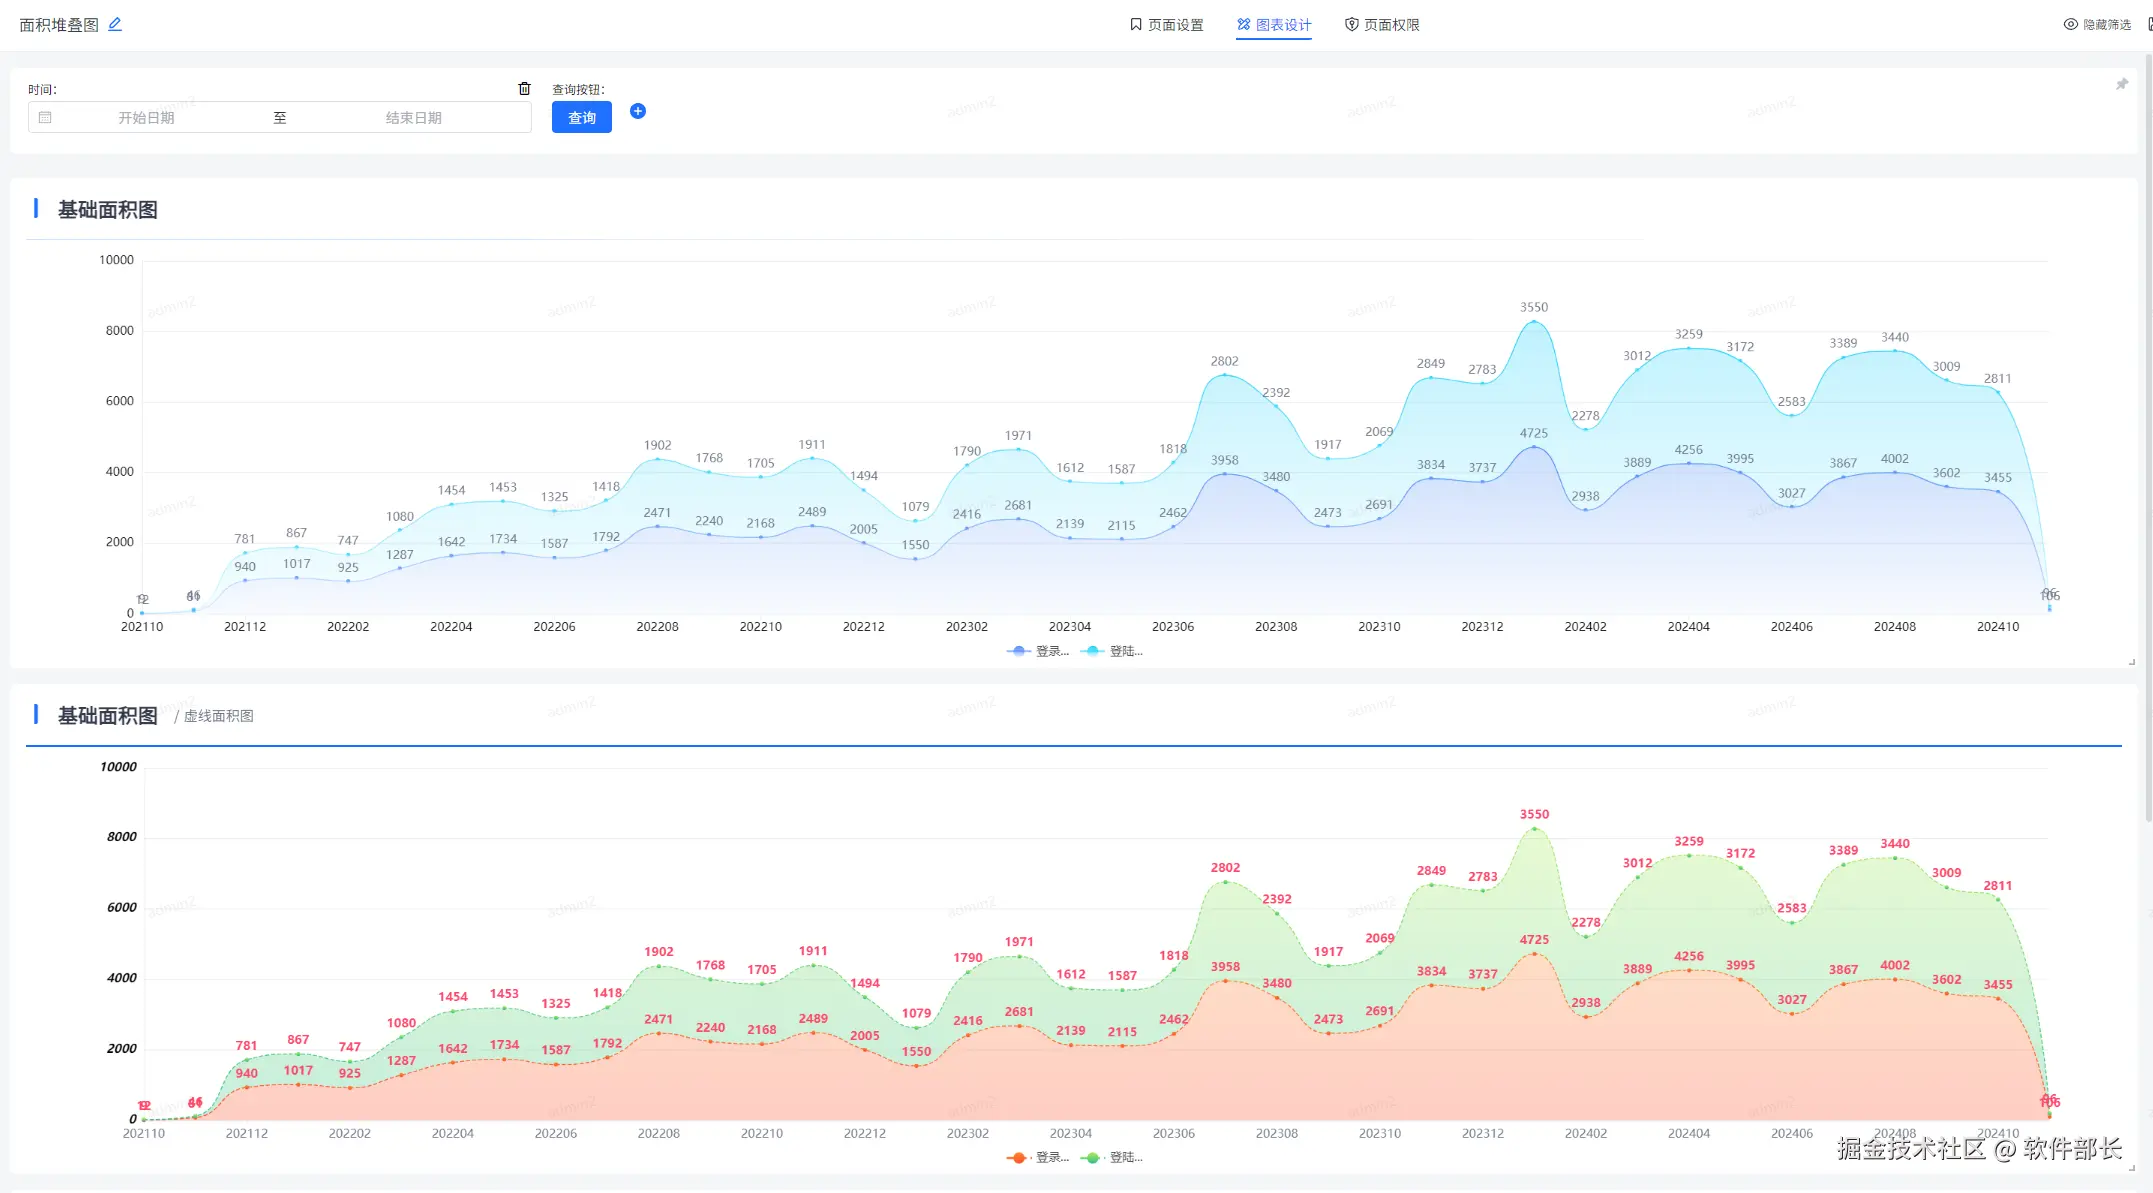Click the pin icon on the filter panel

click(x=2122, y=85)
